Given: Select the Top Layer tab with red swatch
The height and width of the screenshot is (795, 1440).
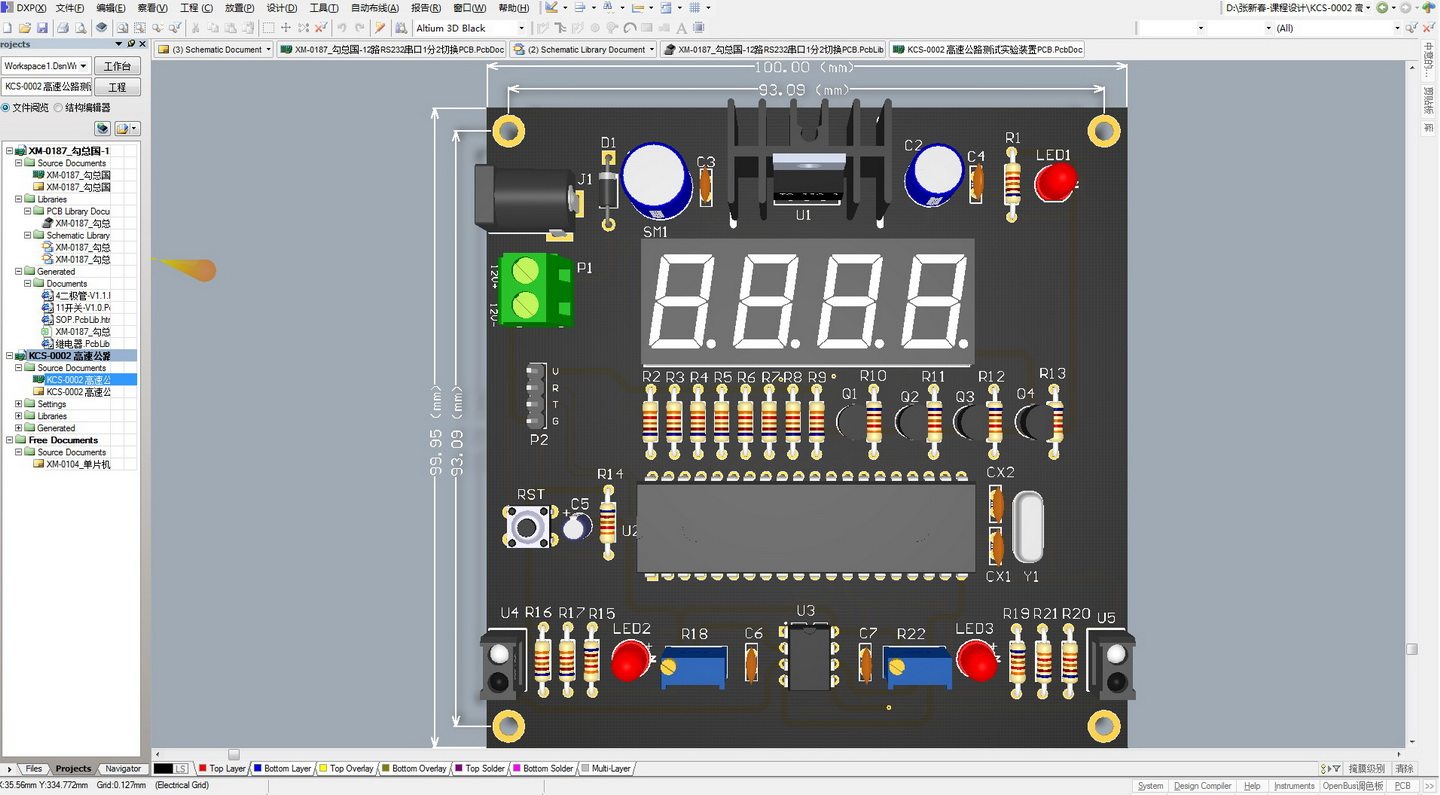Looking at the screenshot, I should pos(222,769).
